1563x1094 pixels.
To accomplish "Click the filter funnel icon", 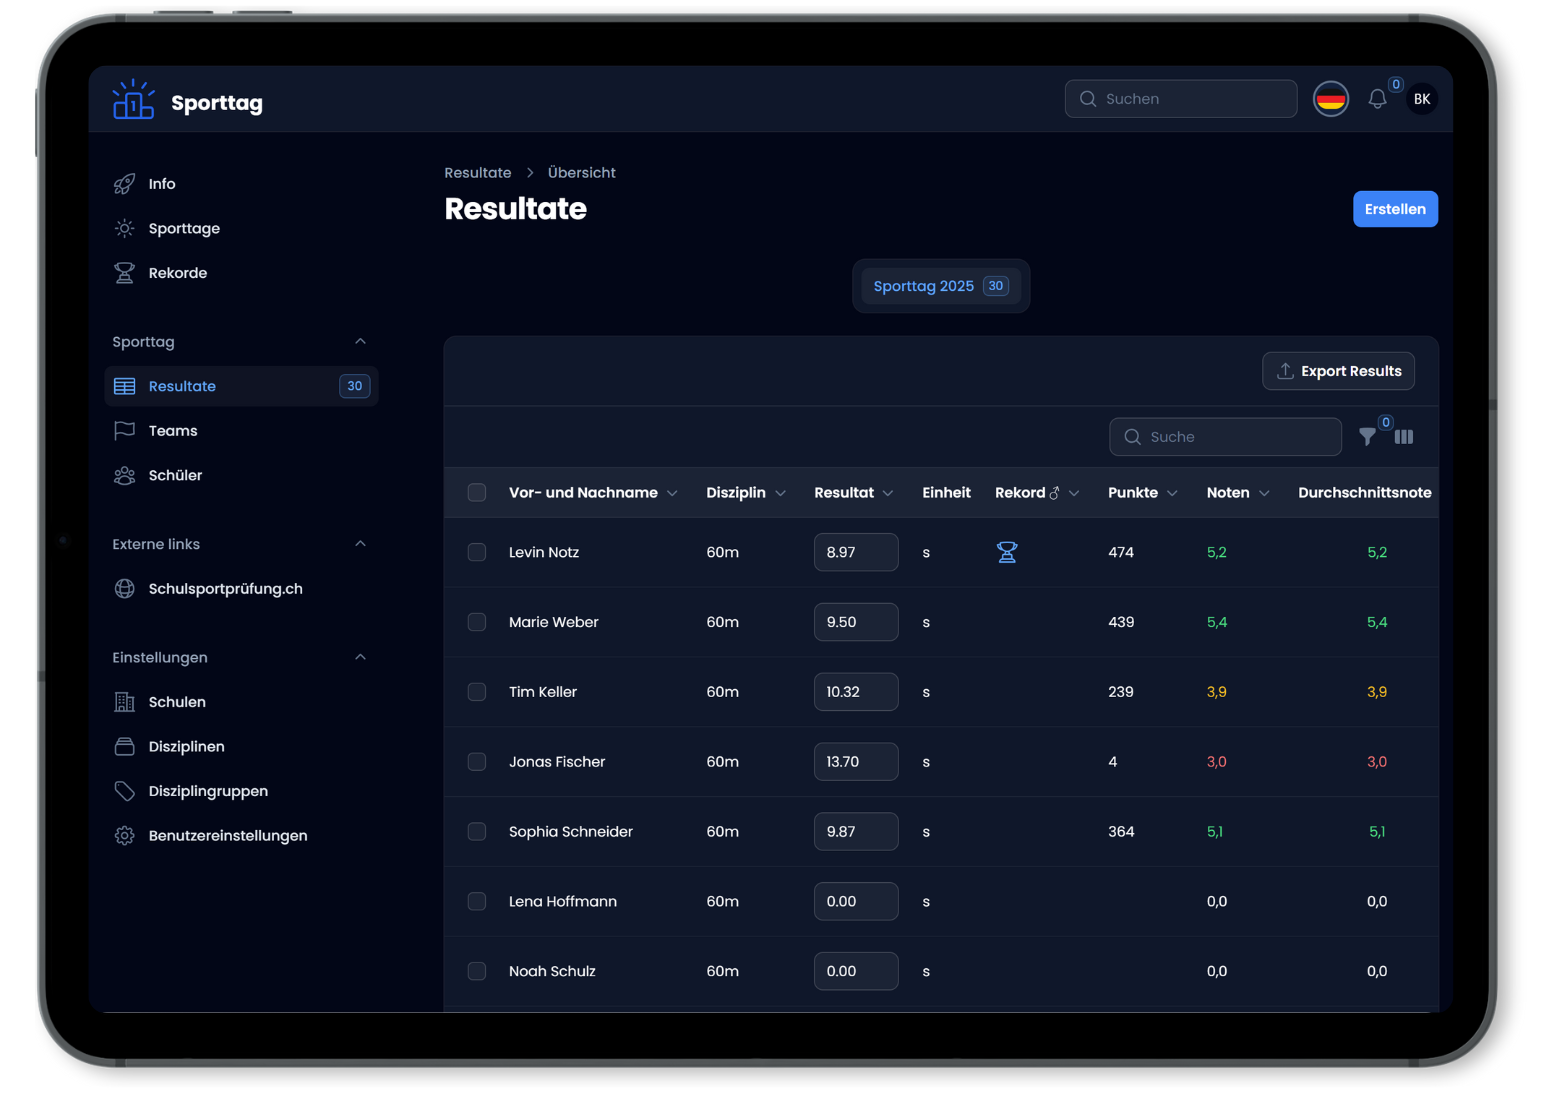I will point(1367,437).
